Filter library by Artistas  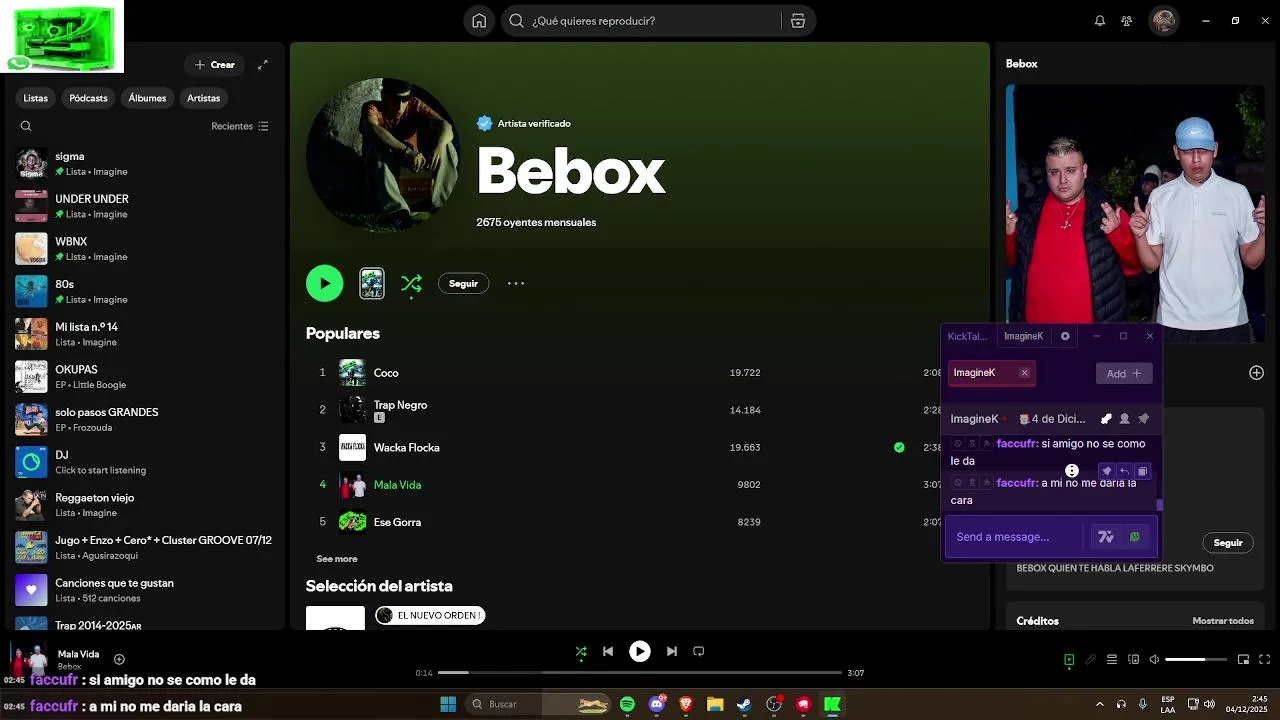coord(203,98)
